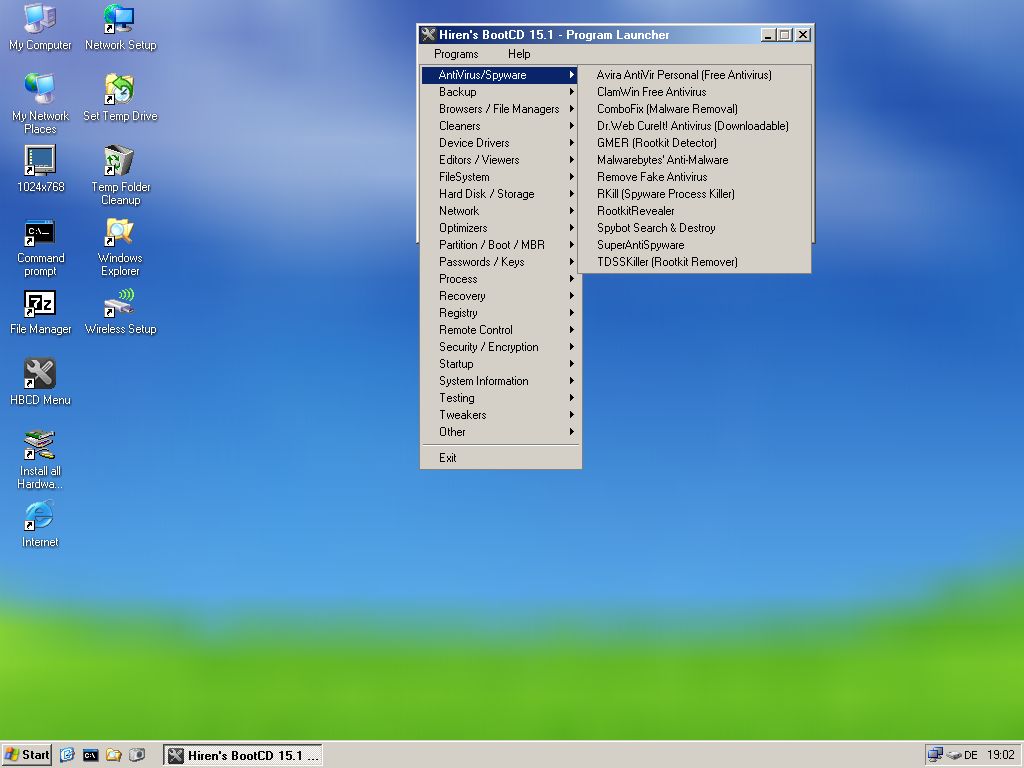1024x768 pixels.
Task: Expand the Registry submenu
Action: pyautogui.click(x=500, y=313)
